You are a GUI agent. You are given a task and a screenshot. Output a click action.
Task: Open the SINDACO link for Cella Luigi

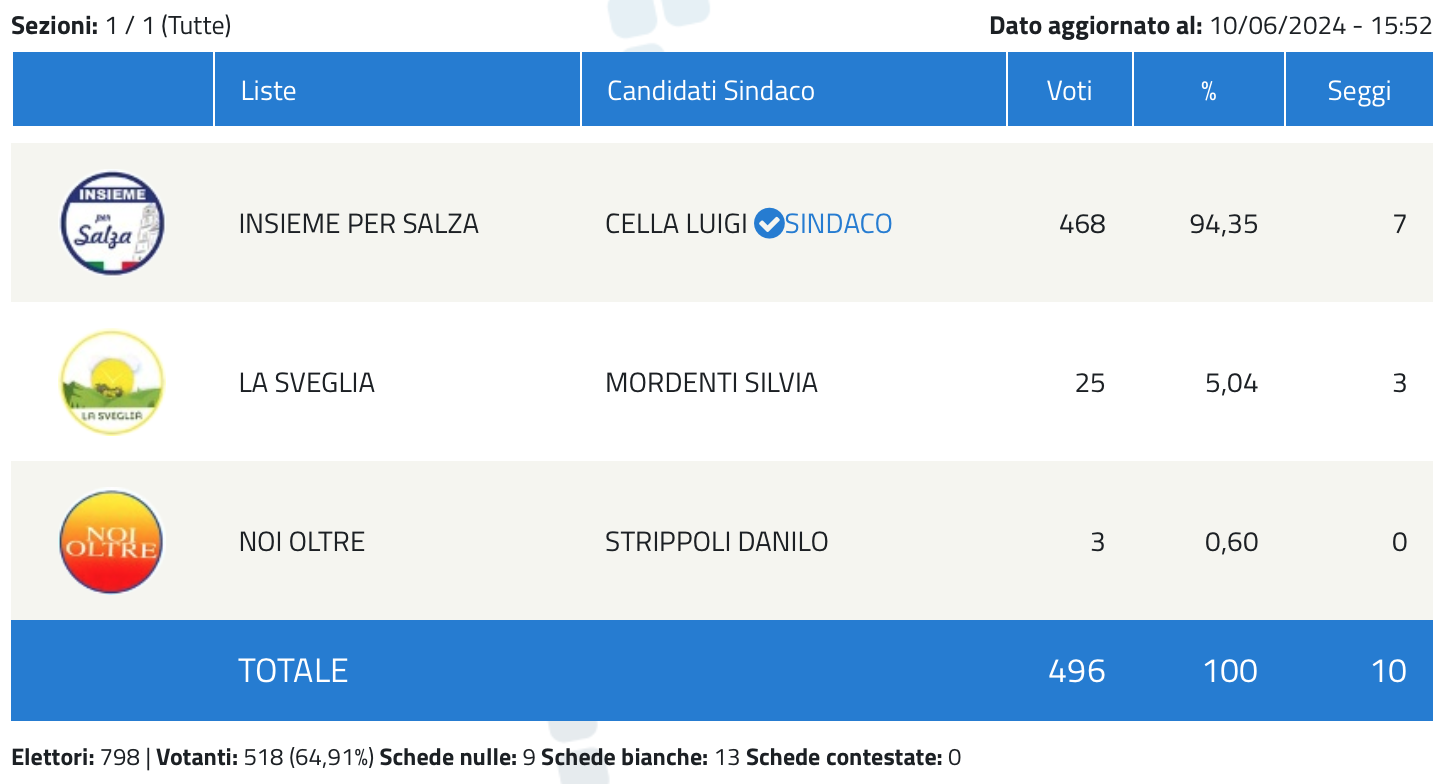point(838,223)
